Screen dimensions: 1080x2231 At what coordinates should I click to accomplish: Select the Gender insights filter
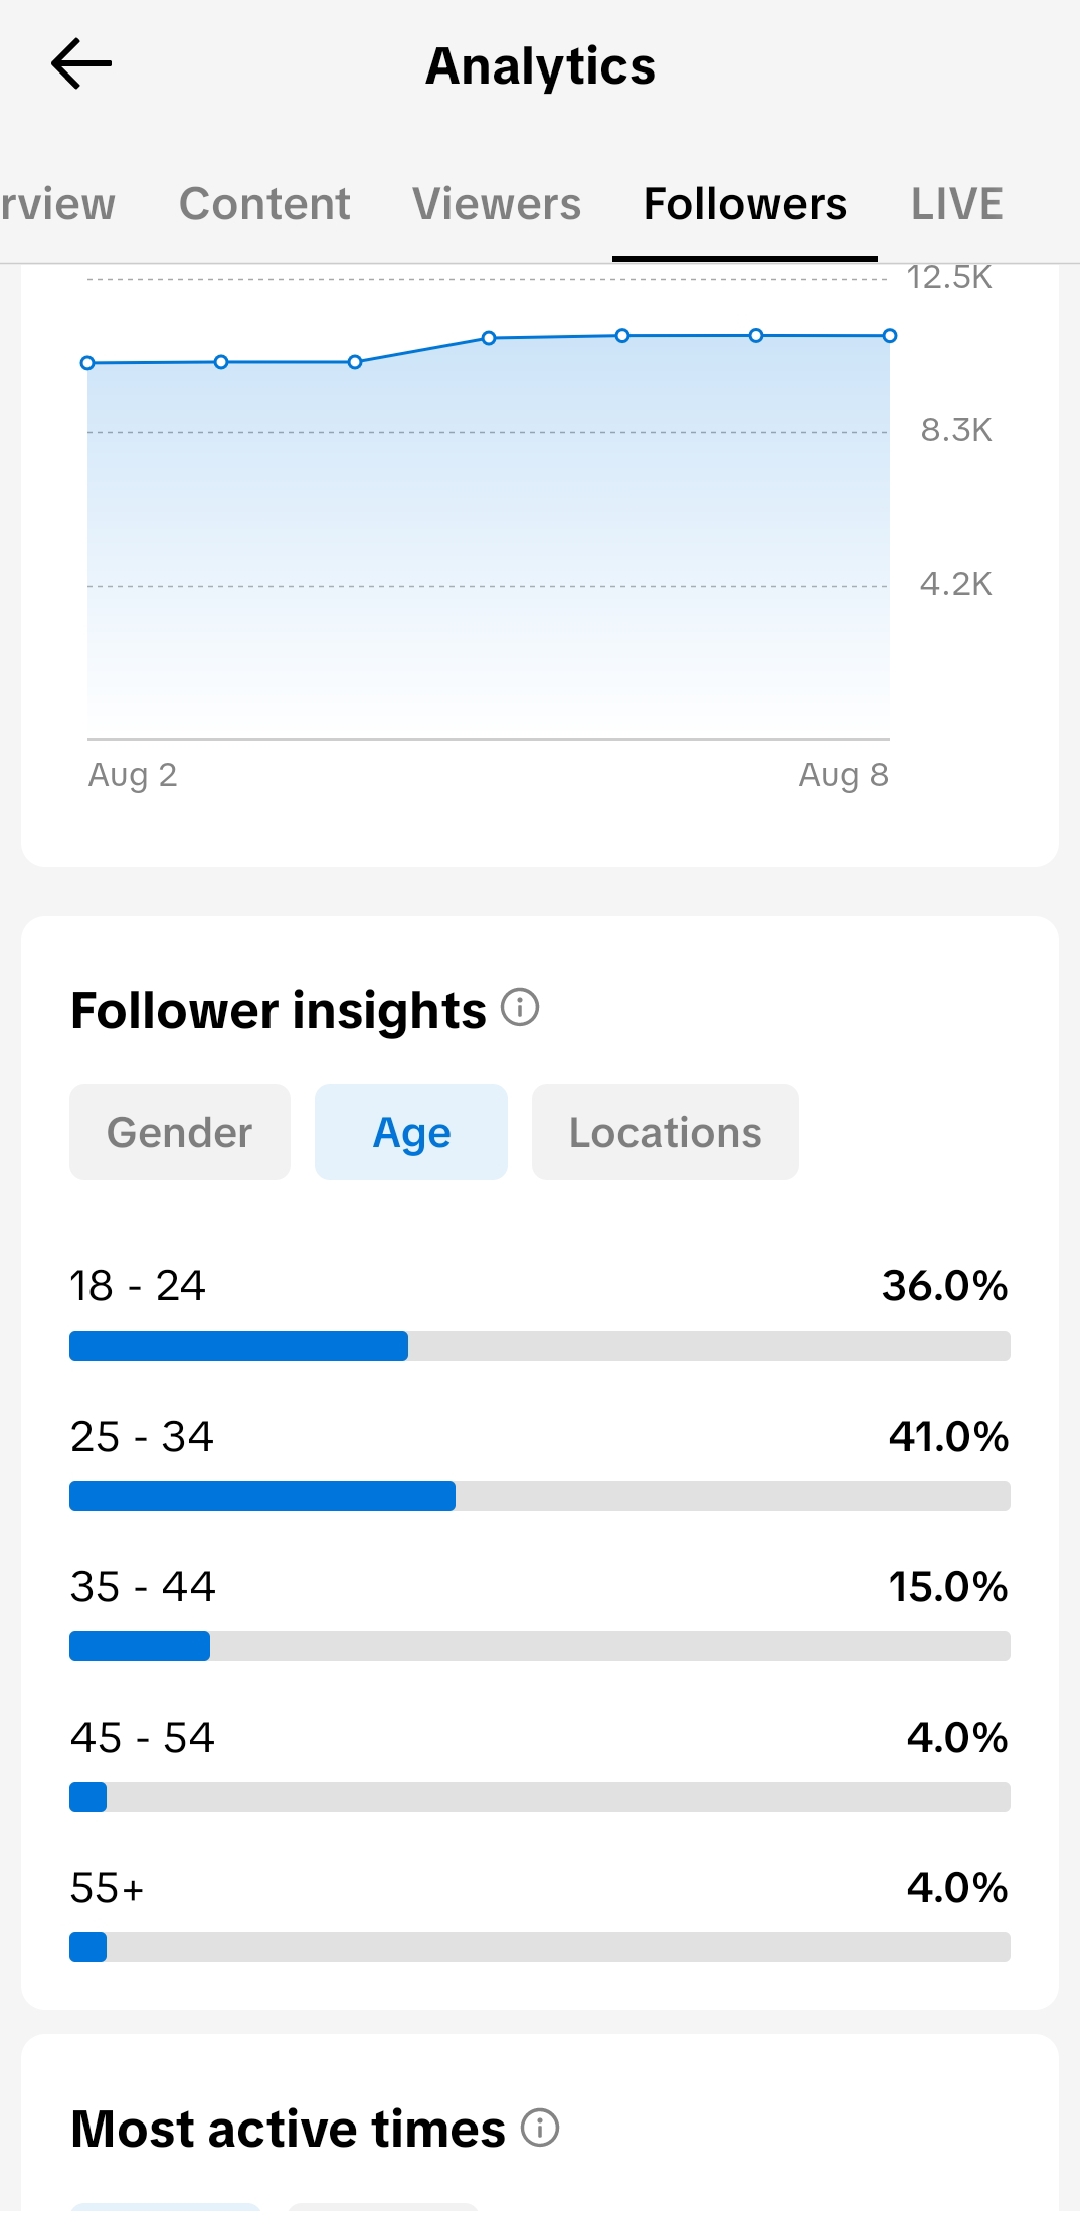click(x=180, y=1132)
